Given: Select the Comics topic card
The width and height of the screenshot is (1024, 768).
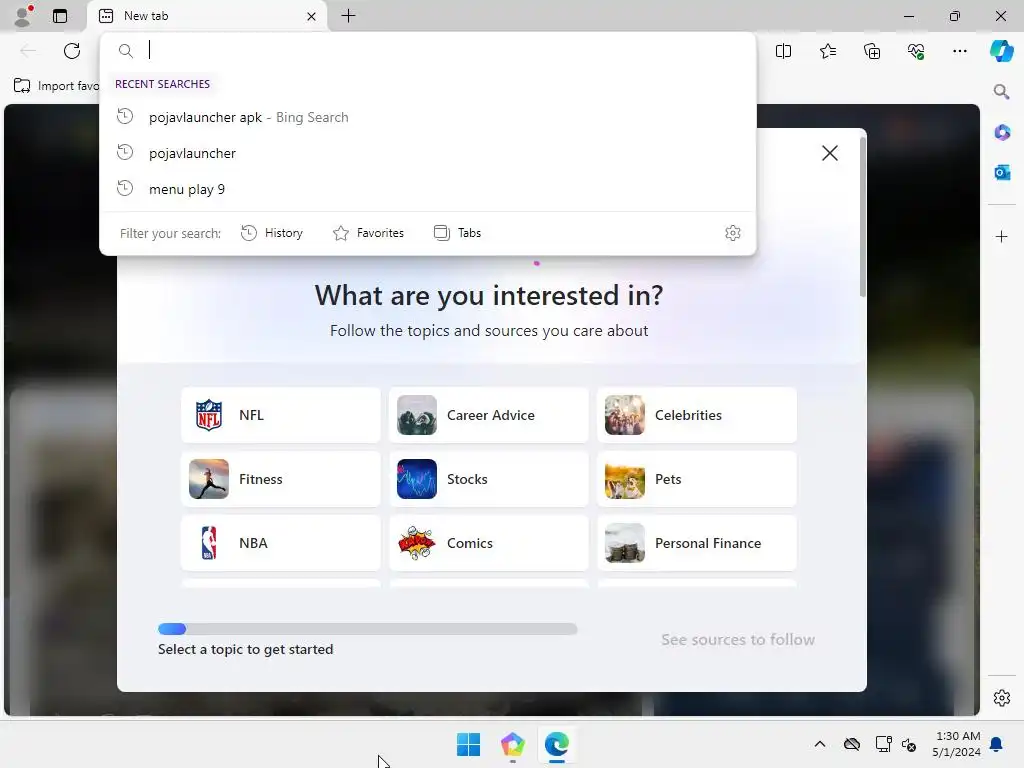Looking at the screenshot, I should pos(488,543).
